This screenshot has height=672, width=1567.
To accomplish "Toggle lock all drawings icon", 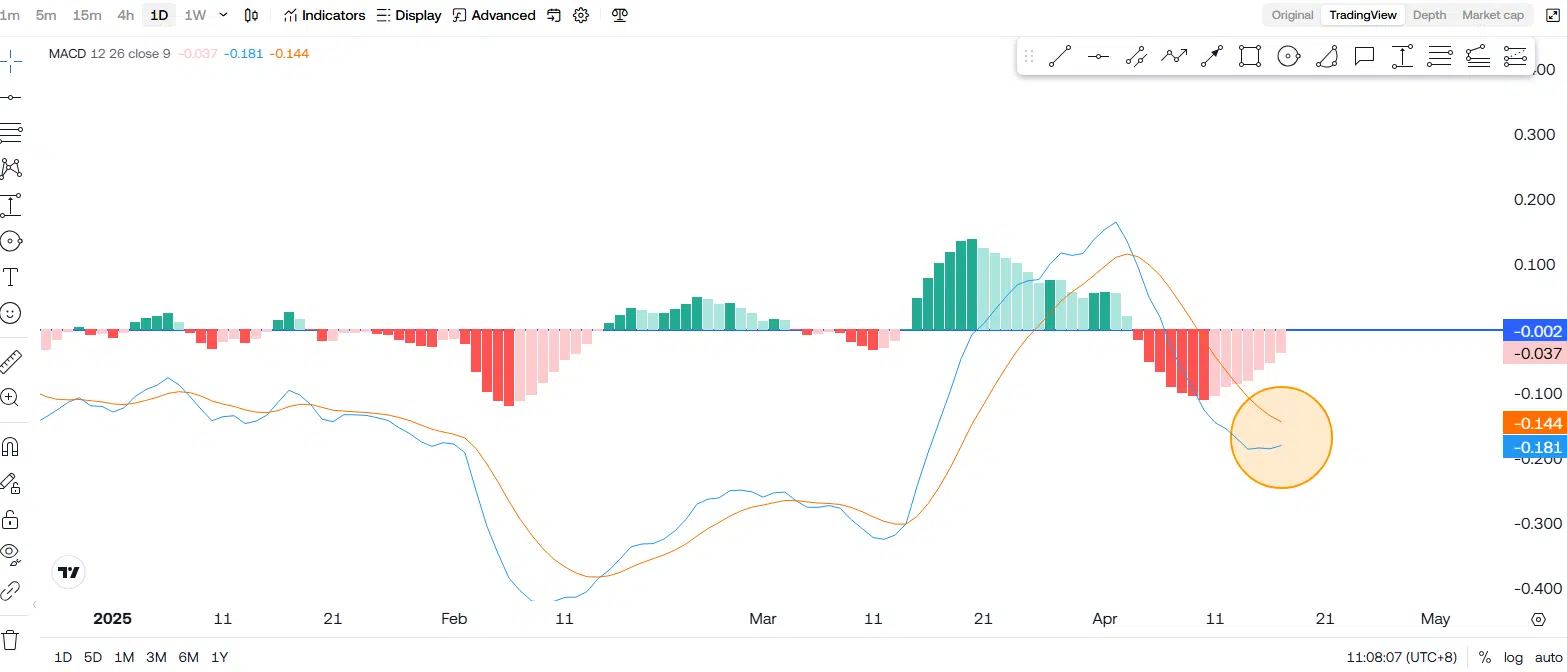I will tap(11, 519).
